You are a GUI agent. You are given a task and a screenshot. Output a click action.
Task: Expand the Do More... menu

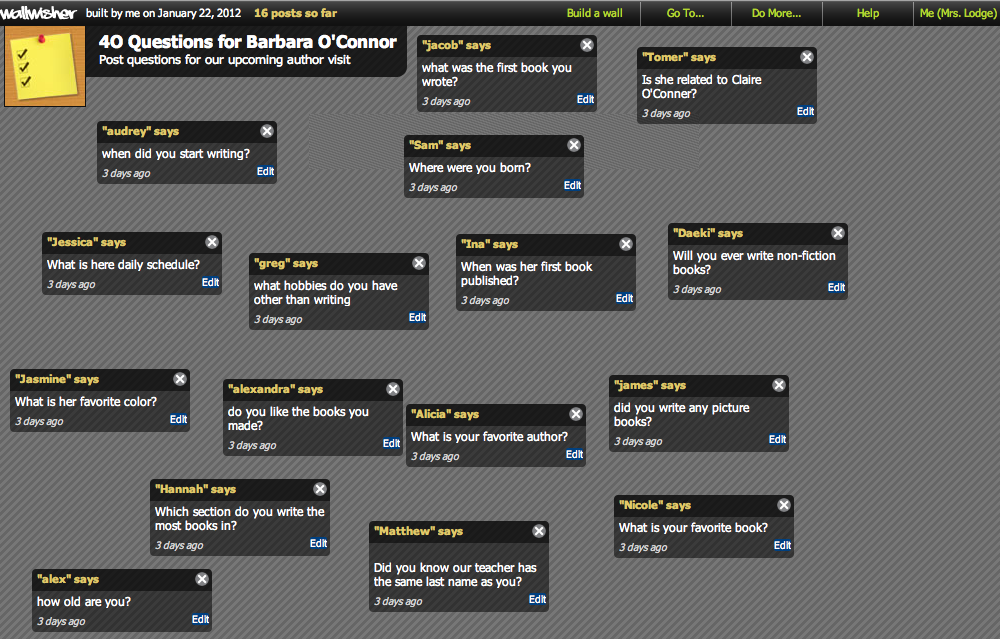(x=776, y=13)
